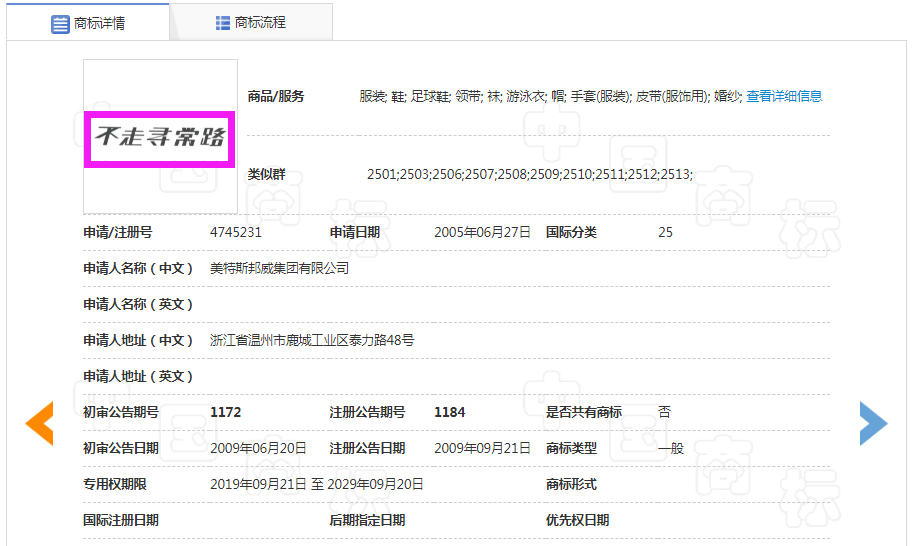The width and height of the screenshot is (913, 546).
Task: Click applicant name 美特斯邦威集团有限公司
Action: click(x=279, y=268)
